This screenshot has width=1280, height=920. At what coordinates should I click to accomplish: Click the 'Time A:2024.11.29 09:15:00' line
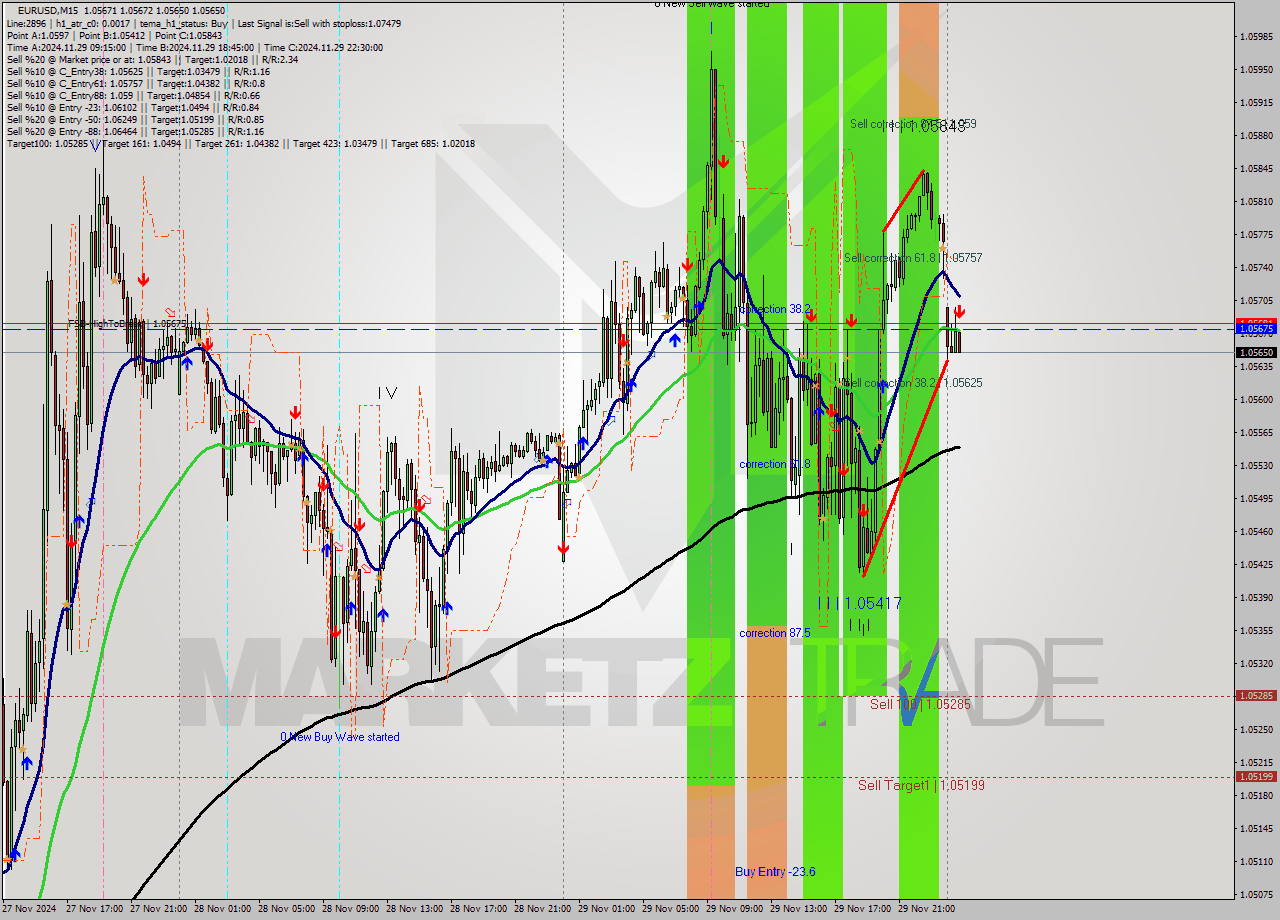66,47
